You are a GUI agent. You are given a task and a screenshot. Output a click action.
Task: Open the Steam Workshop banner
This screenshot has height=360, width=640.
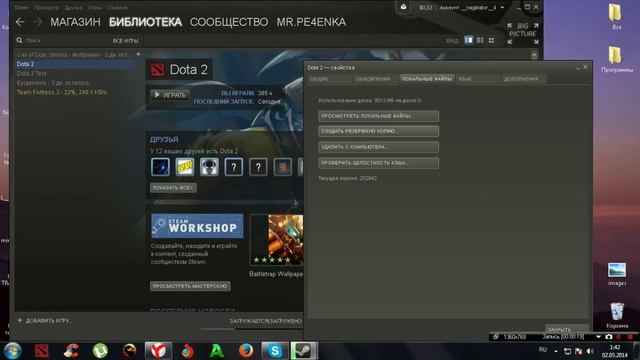click(x=197, y=226)
